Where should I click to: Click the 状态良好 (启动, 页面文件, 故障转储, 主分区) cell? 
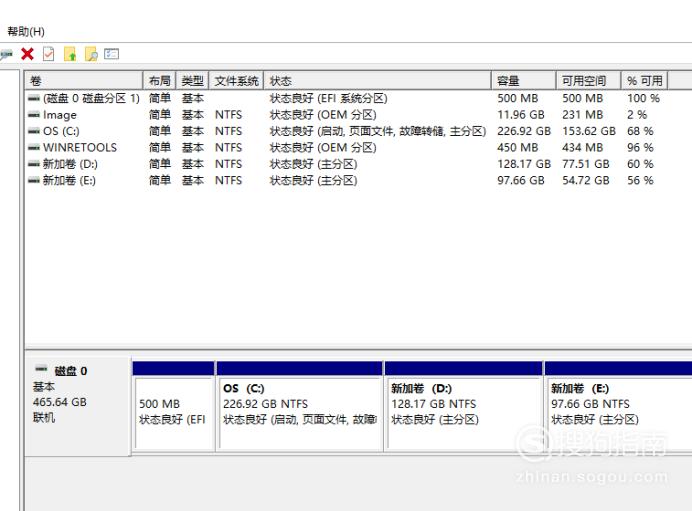378,131
